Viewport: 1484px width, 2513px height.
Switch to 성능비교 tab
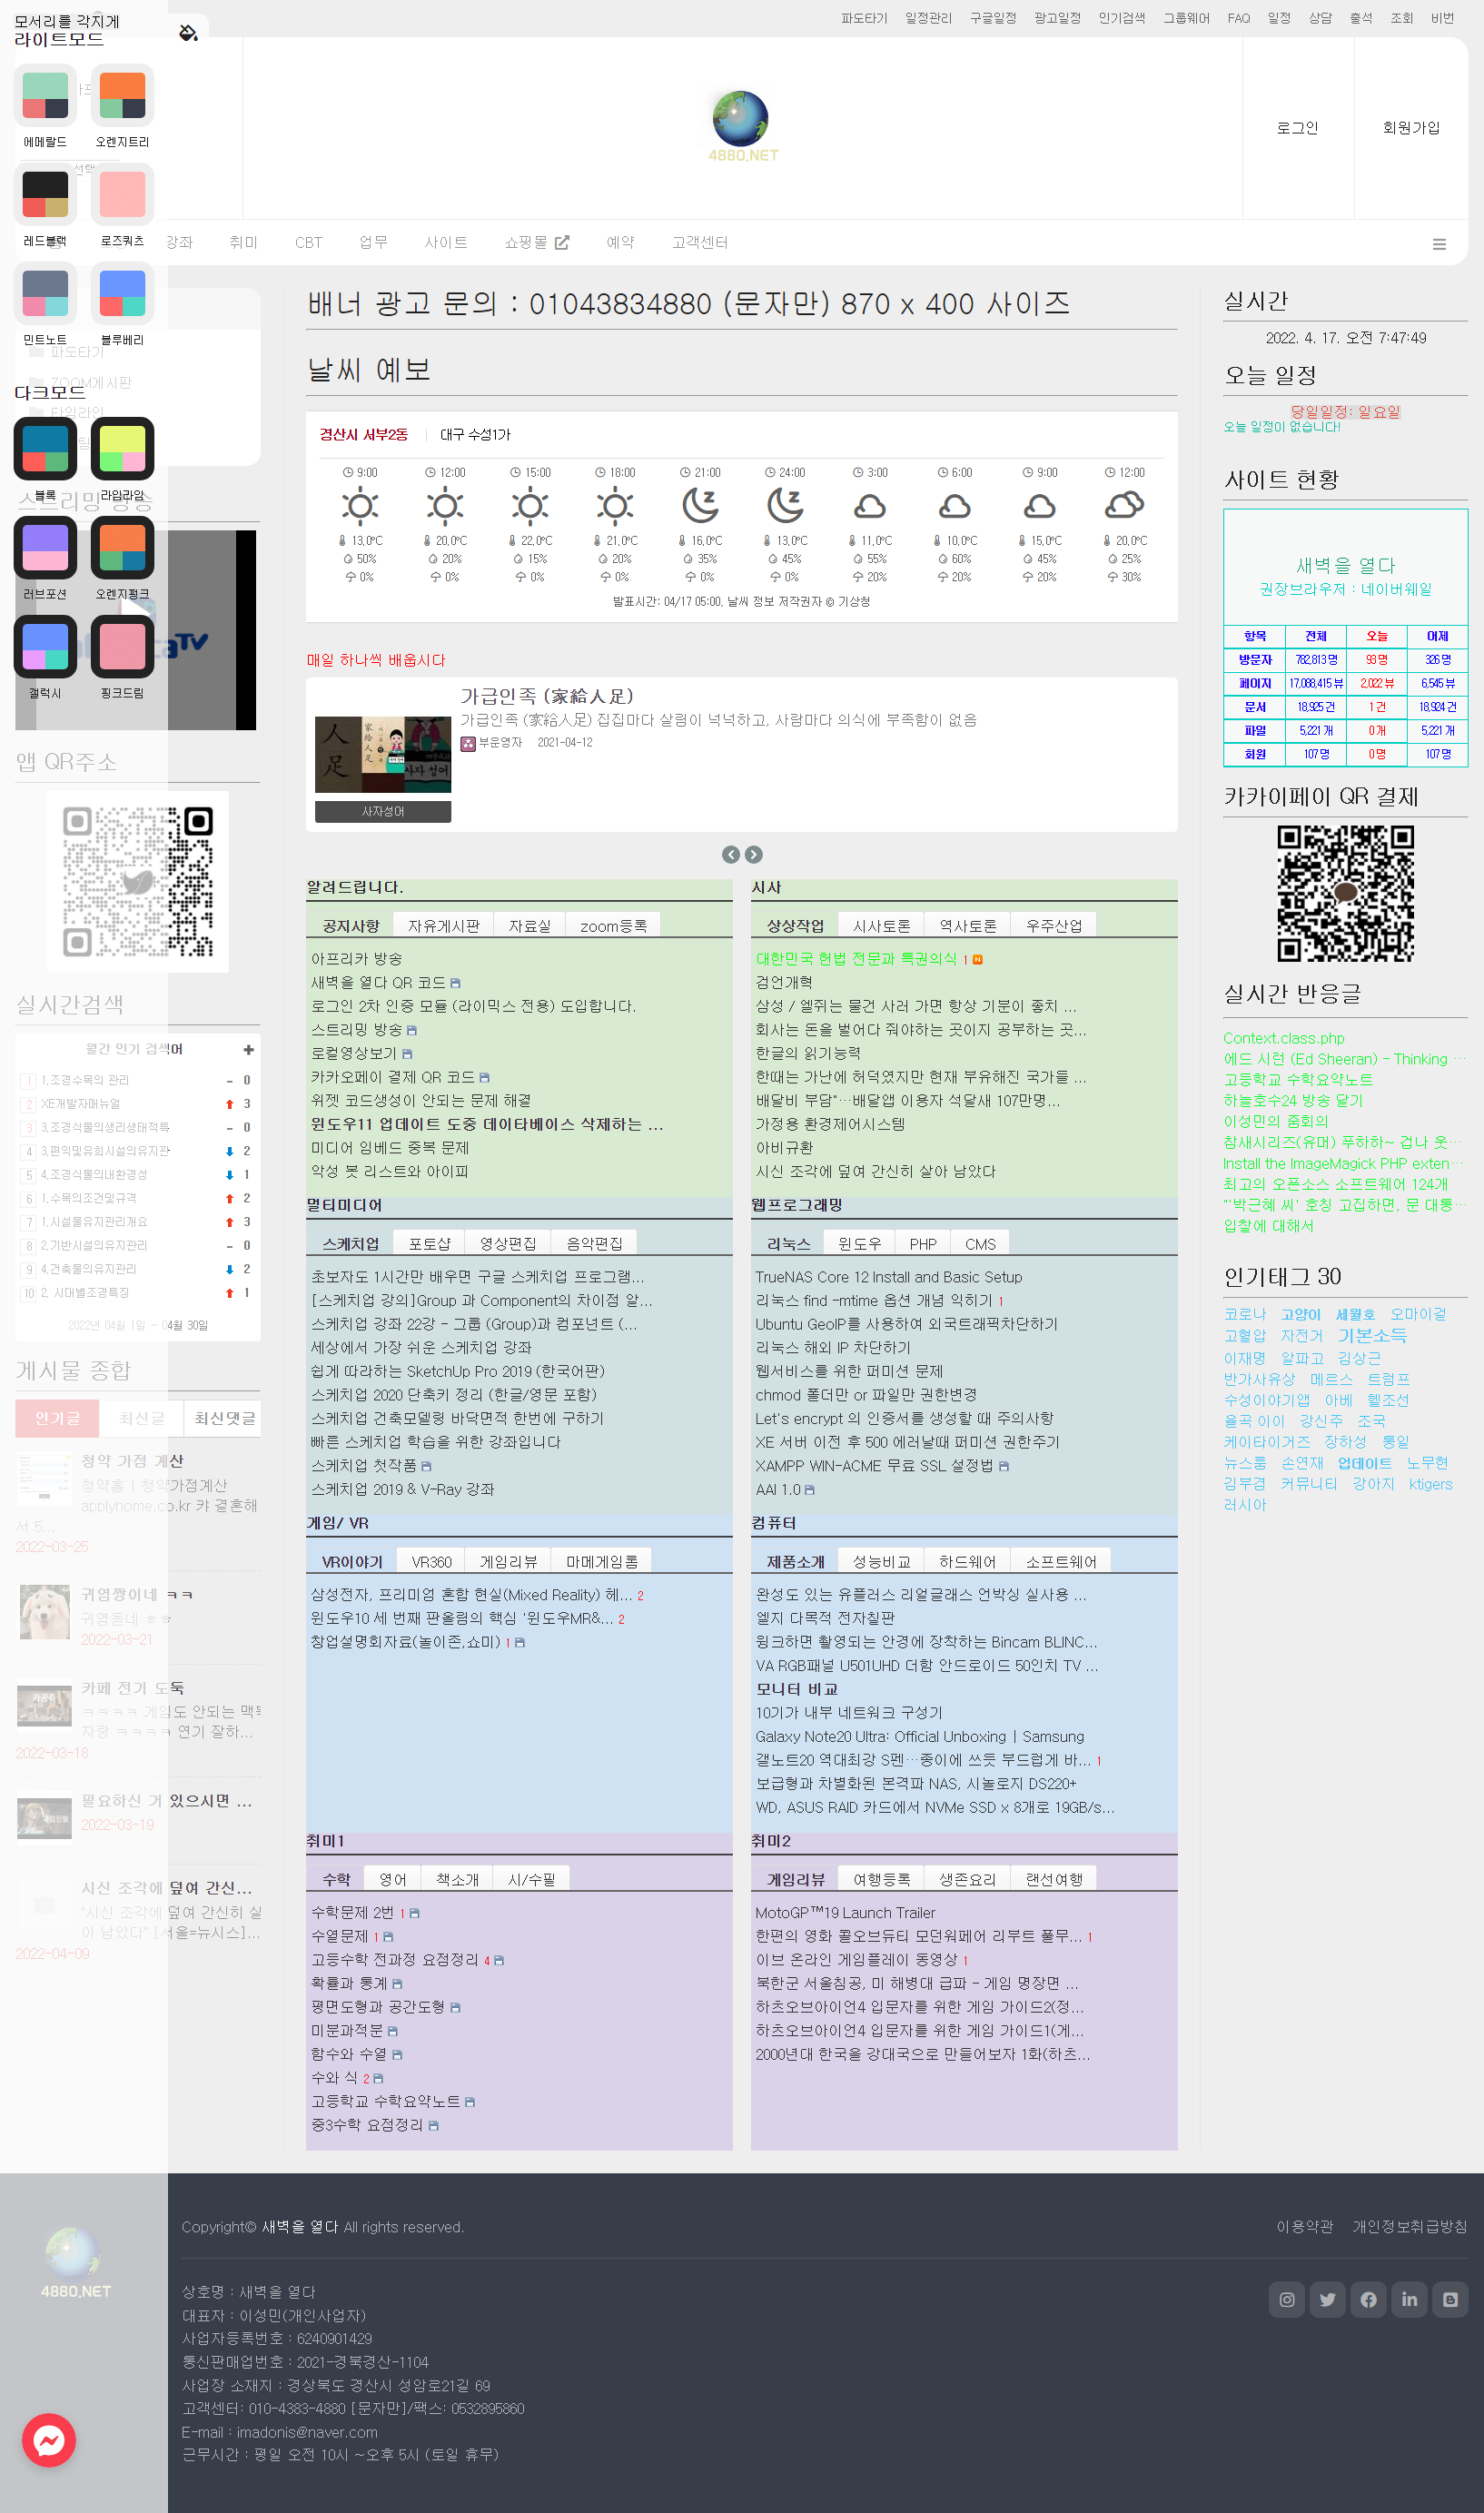click(x=882, y=1562)
